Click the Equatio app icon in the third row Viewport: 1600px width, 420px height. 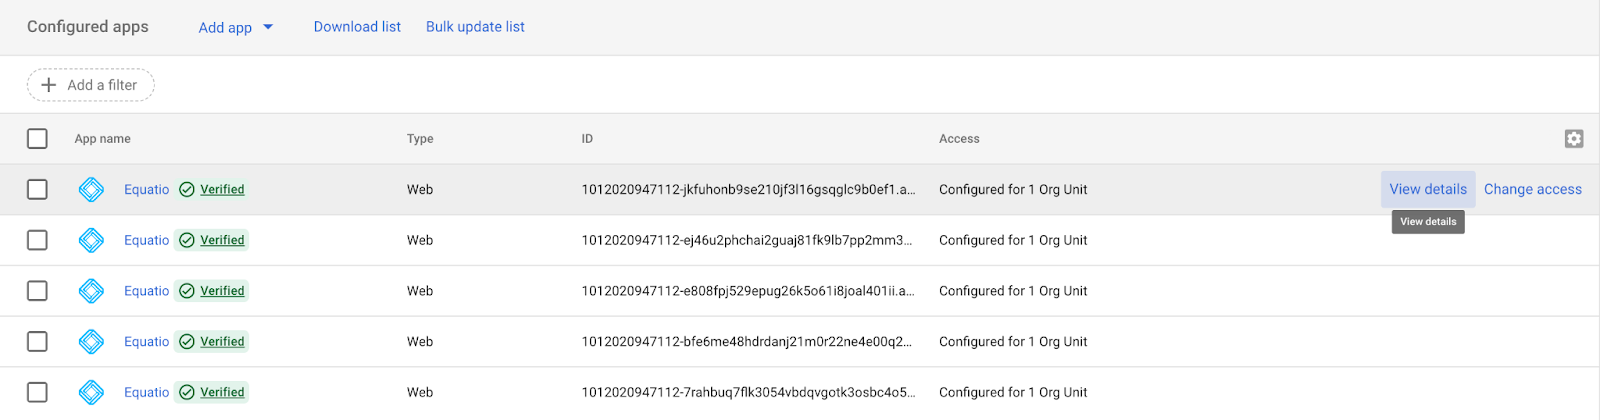point(91,291)
